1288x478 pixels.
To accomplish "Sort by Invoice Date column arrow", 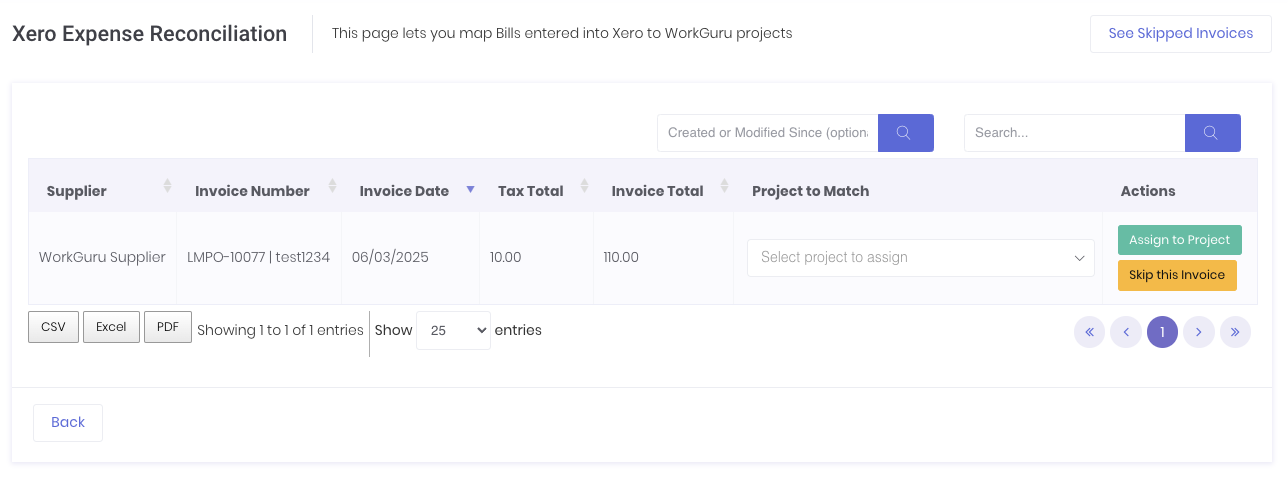I will tap(470, 189).
